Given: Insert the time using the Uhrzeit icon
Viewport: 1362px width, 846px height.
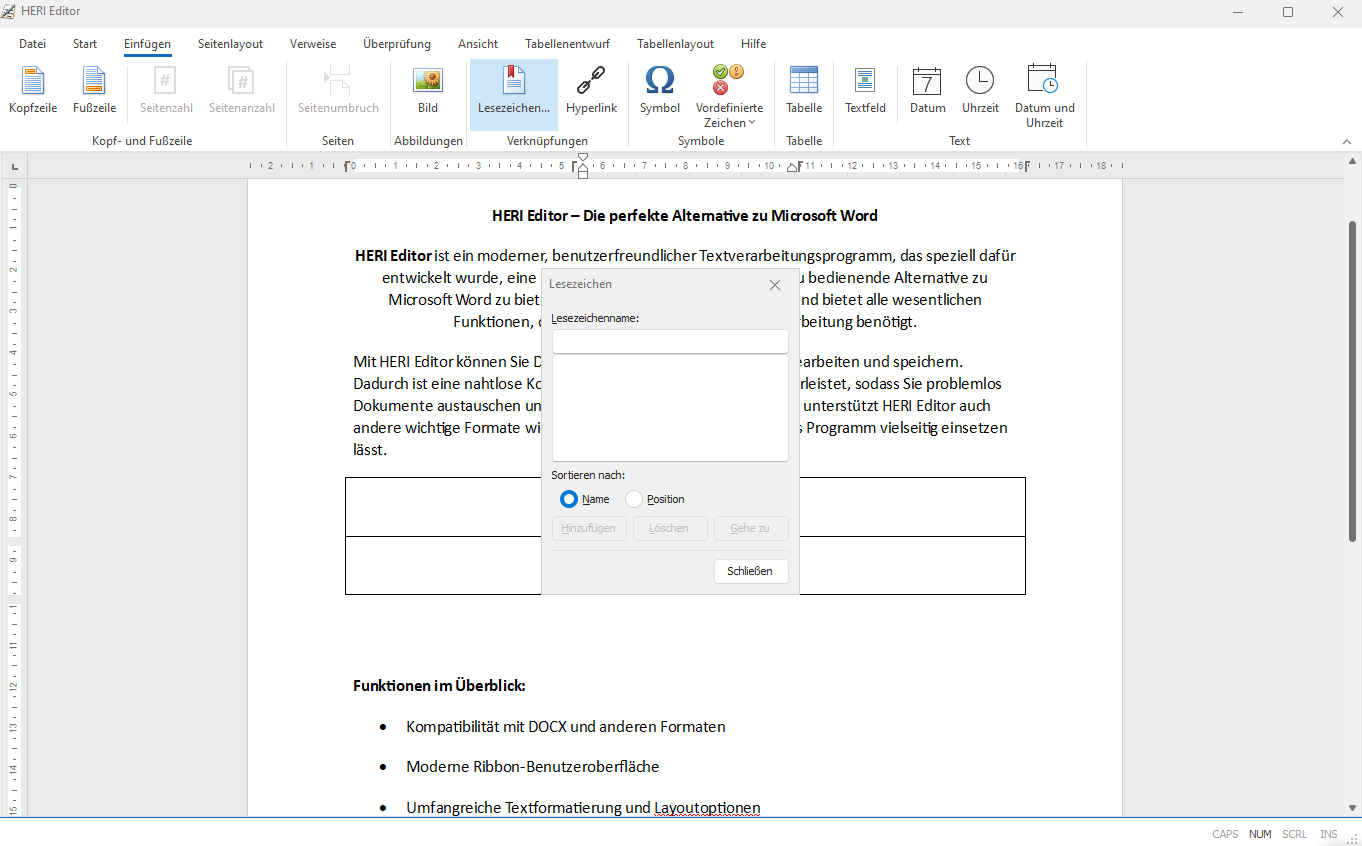Looking at the screenshot, I should coord(980,90).
